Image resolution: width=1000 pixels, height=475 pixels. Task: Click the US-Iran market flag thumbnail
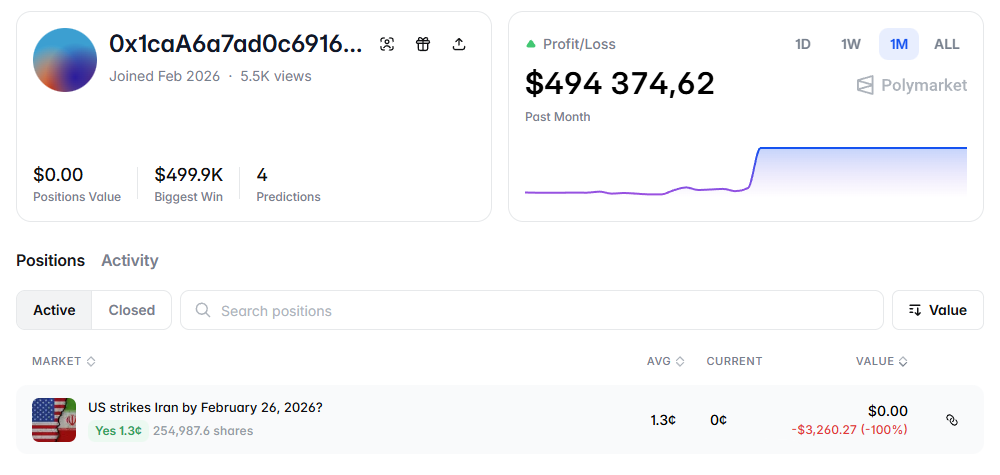pos(54,419)
